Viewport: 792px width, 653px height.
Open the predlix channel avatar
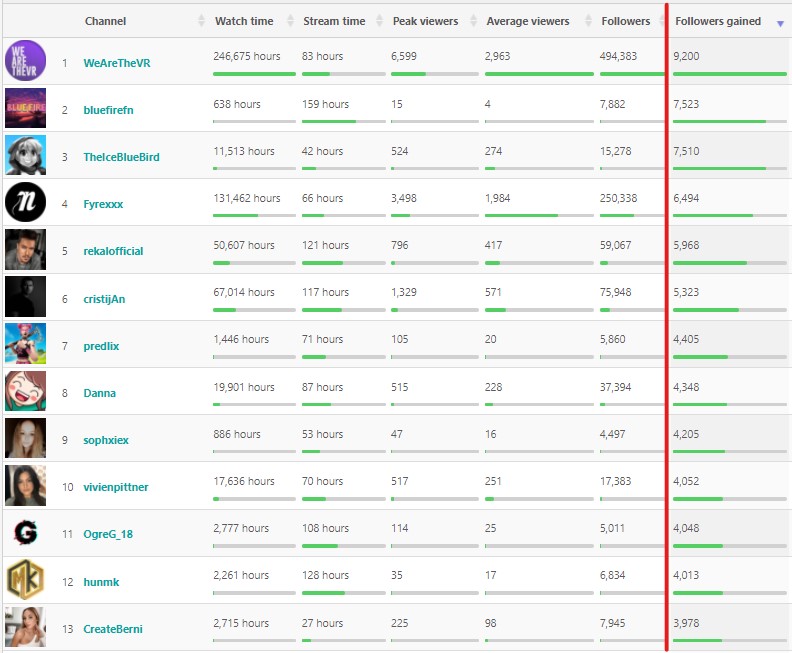pyautogui.click(x=25, y=345)
